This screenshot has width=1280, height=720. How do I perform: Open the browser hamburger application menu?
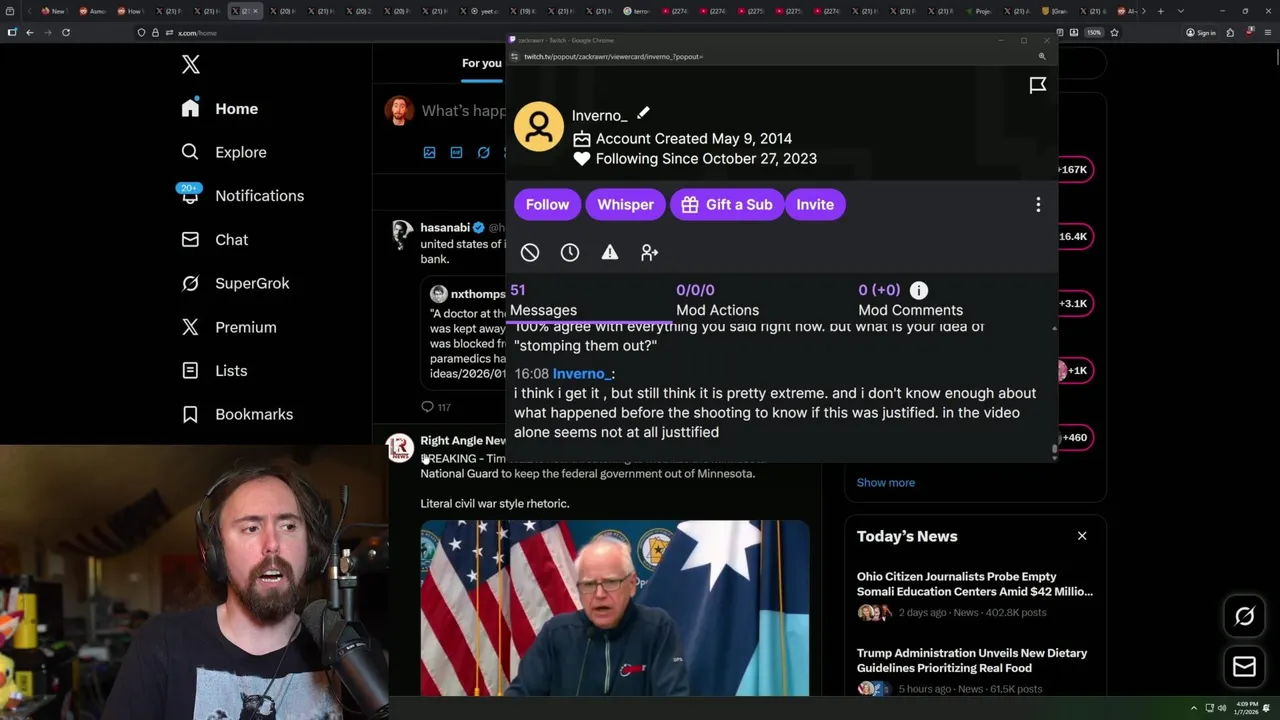pyautogui.click(x=1266, y=32)
